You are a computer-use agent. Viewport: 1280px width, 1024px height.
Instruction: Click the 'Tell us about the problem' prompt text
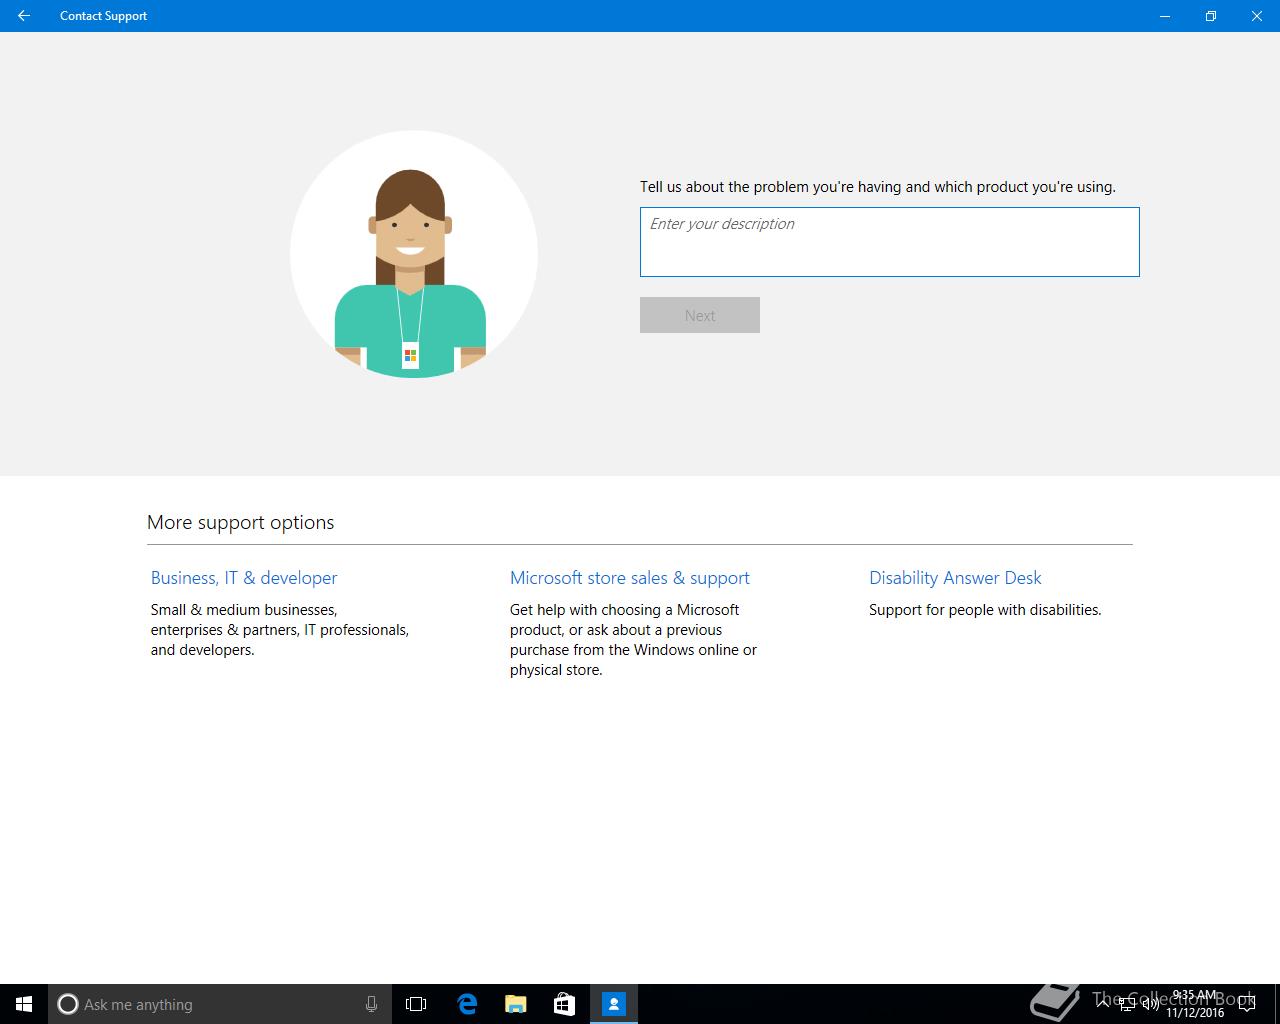coord(878,187)
